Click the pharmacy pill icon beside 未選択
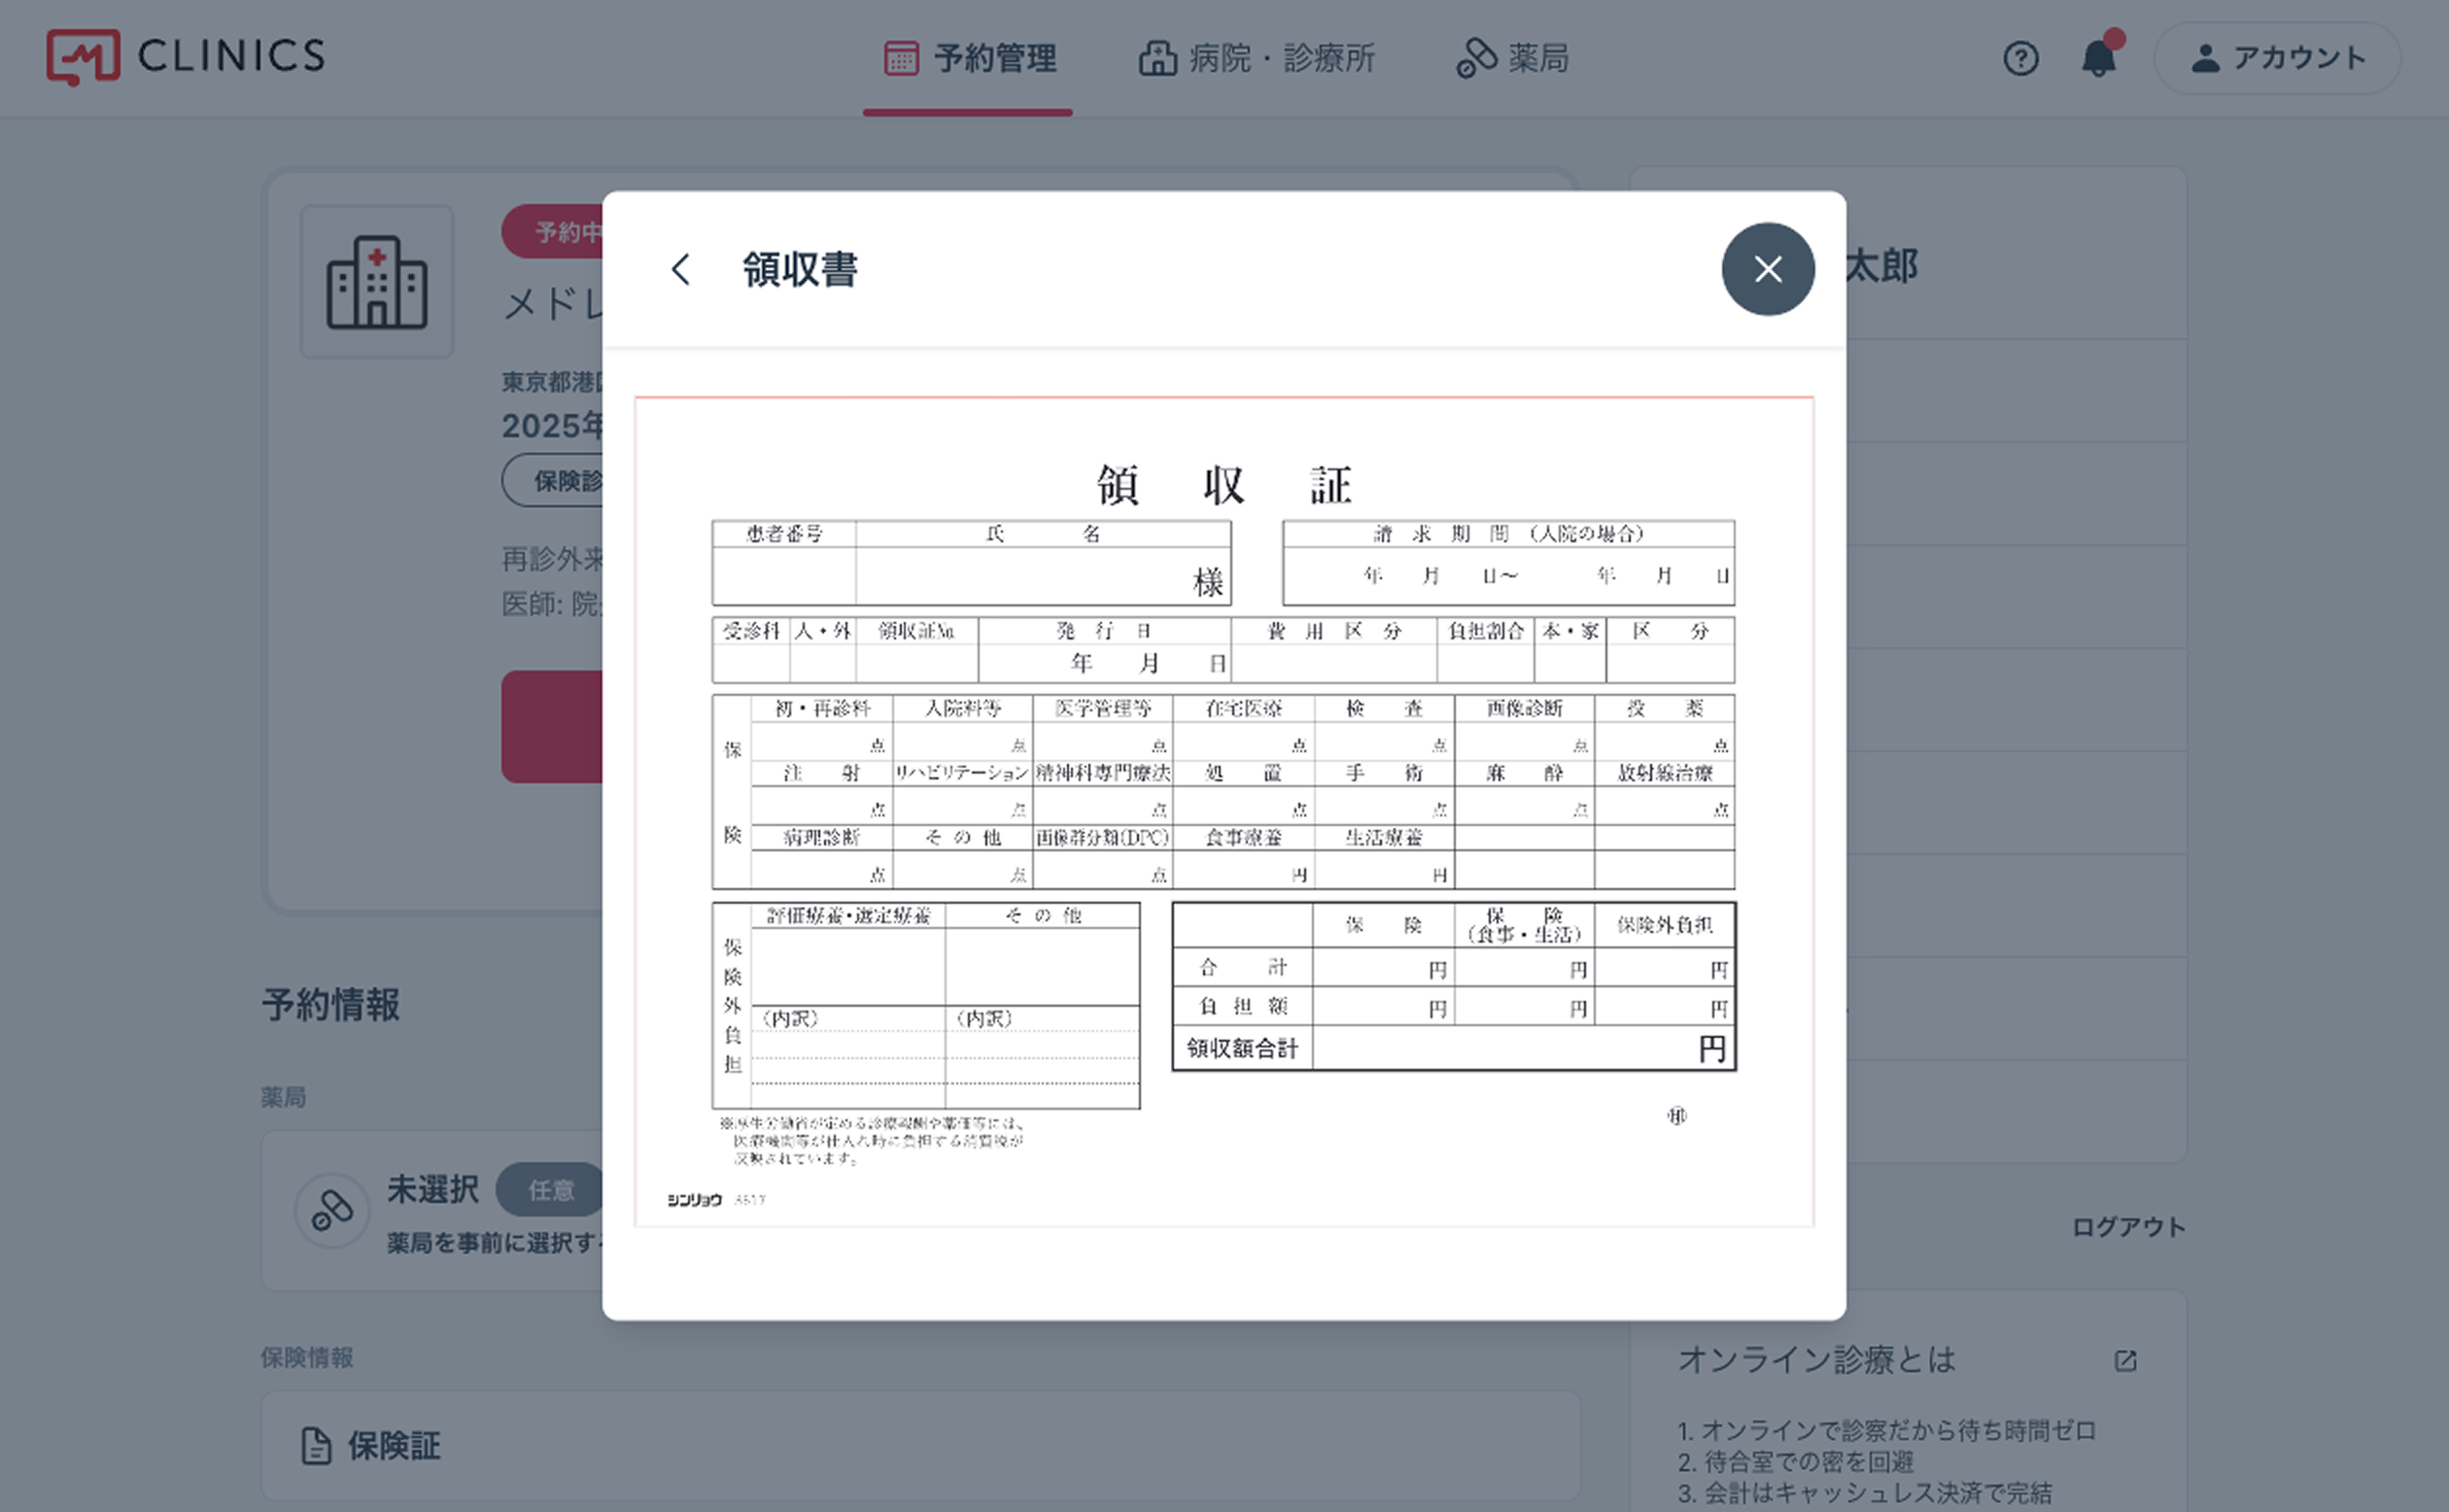The width and height of the screenshot is (2449, 1512). pyautogui.click(x=332, y=1210)
